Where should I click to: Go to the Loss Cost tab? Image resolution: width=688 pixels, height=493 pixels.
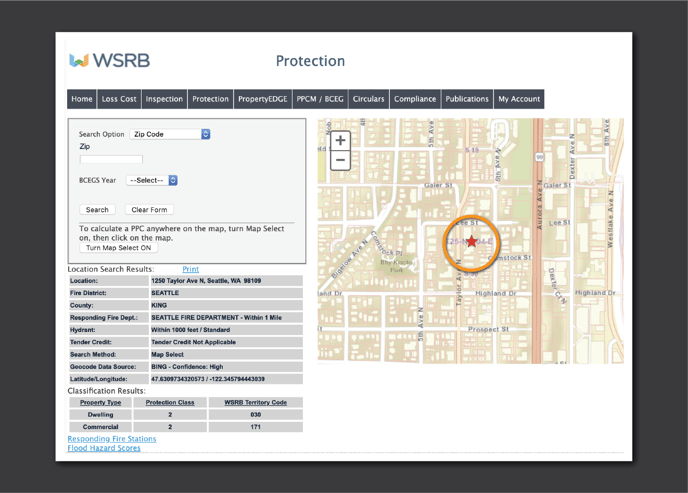[x=119, y=99]
